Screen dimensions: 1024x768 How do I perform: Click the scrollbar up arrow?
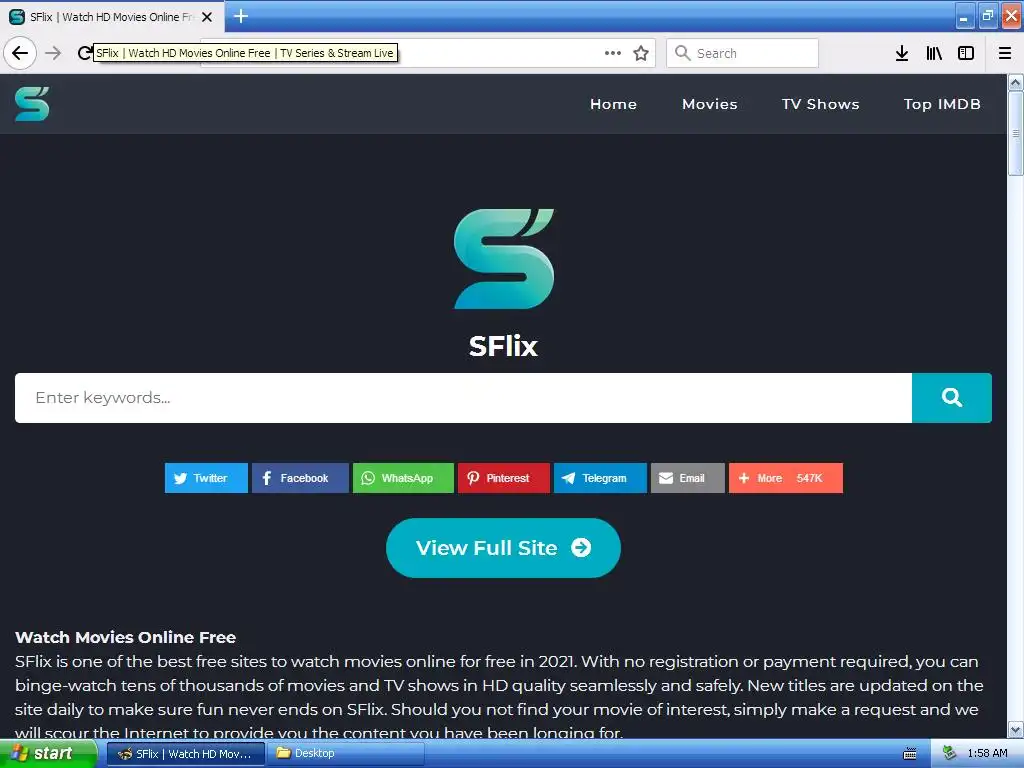[1015, 83]
